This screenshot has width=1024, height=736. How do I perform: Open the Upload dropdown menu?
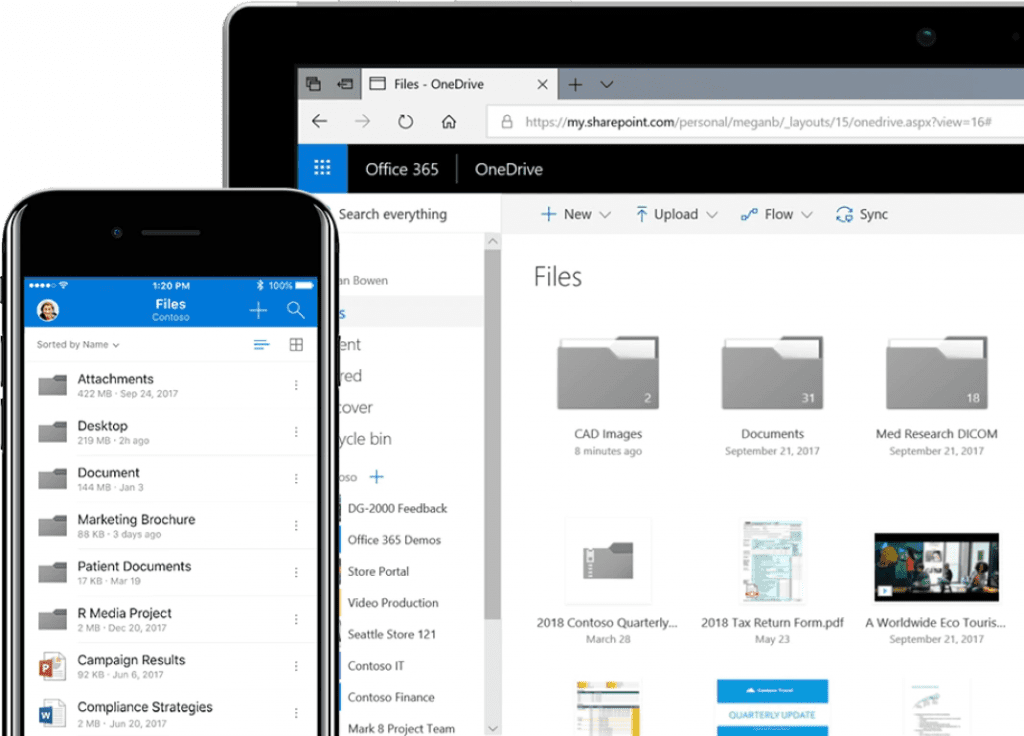click(x=677, y=214)
